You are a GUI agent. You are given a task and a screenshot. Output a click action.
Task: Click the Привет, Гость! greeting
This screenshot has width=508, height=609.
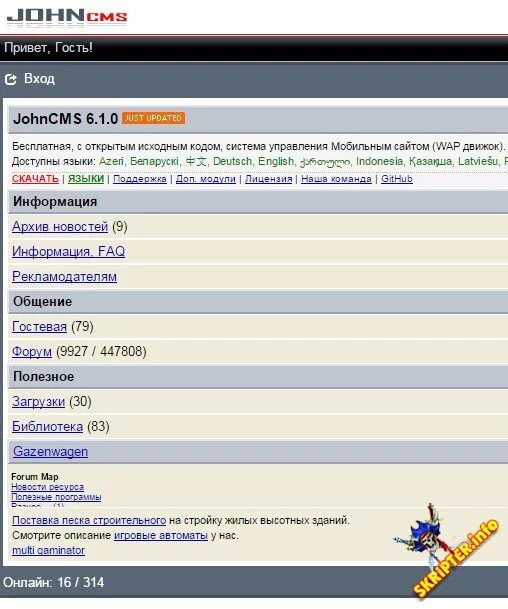coord(48,47)
